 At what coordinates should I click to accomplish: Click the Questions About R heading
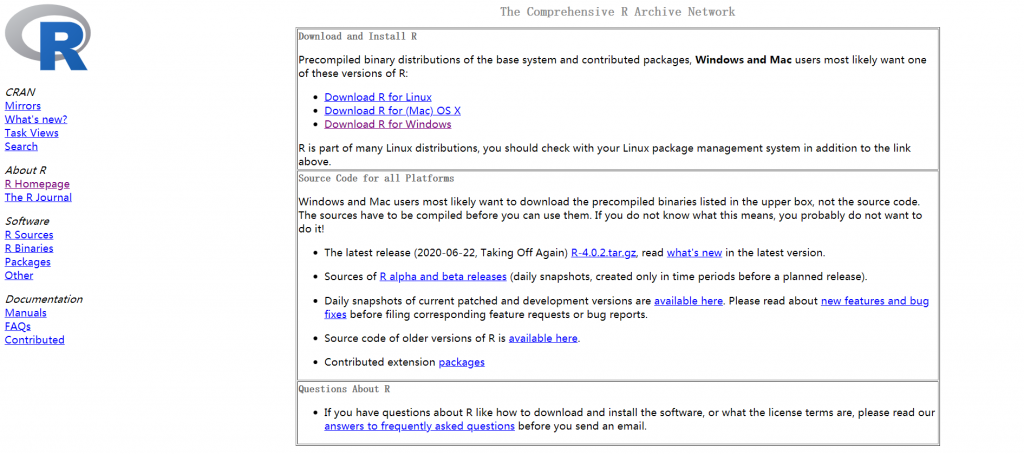coord(344,389)
